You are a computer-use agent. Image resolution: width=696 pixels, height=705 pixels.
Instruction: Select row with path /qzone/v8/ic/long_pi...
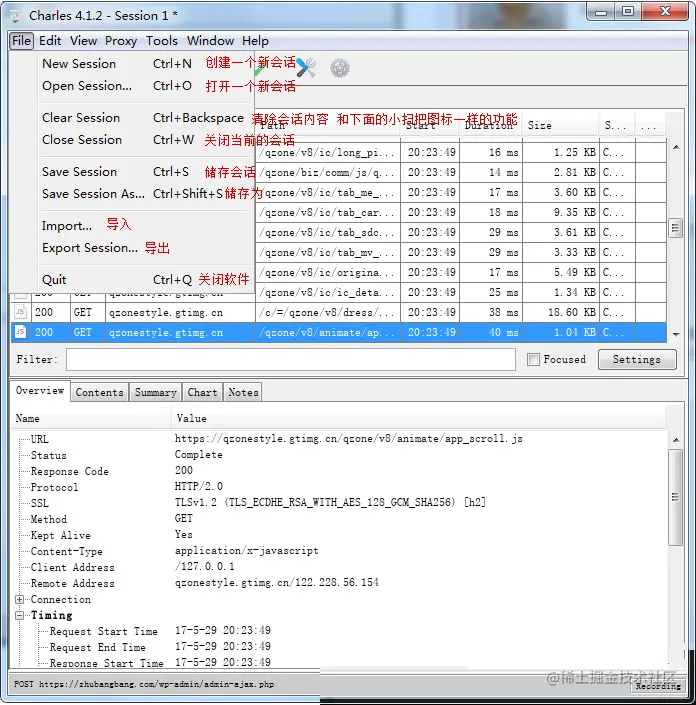click(x=460, y=152)
